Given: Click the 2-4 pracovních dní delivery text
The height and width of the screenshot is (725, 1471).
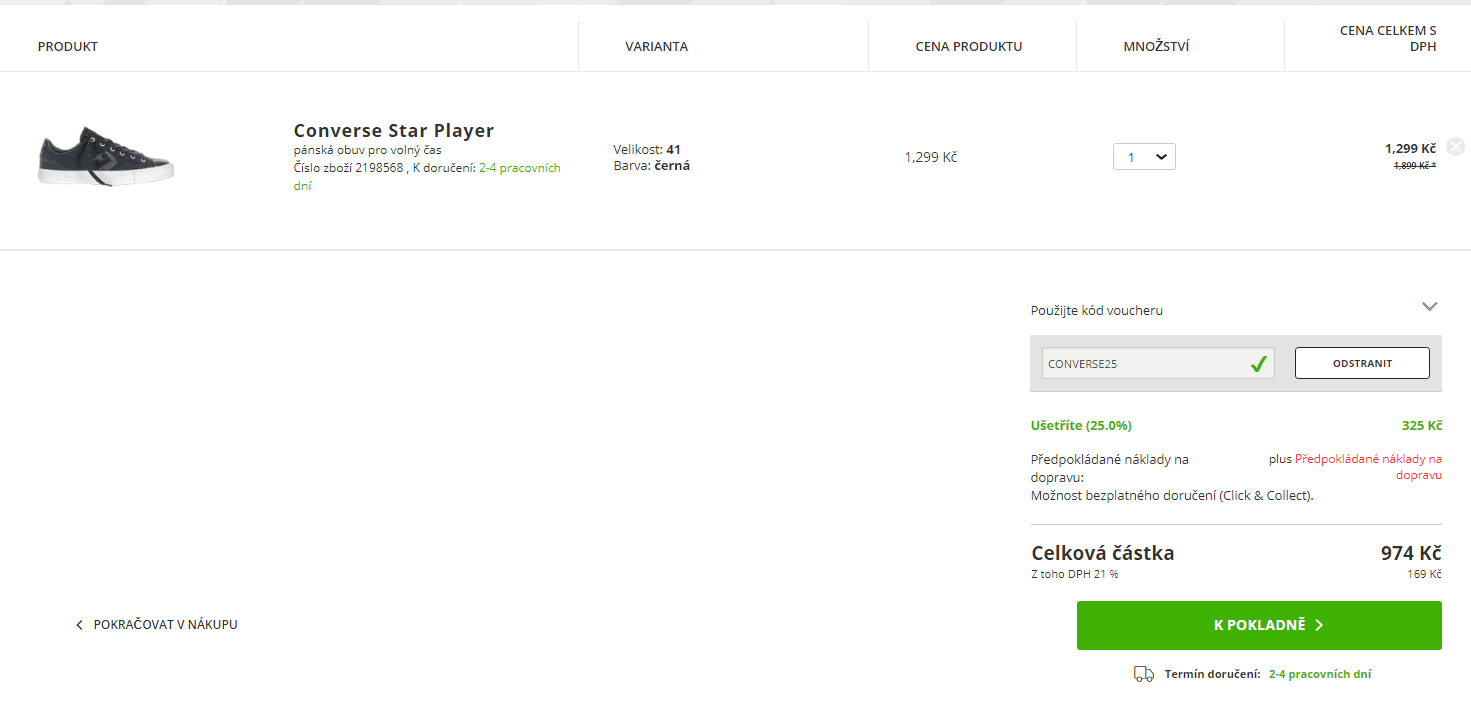Looking at the screenshot, I should [1319, 675].
